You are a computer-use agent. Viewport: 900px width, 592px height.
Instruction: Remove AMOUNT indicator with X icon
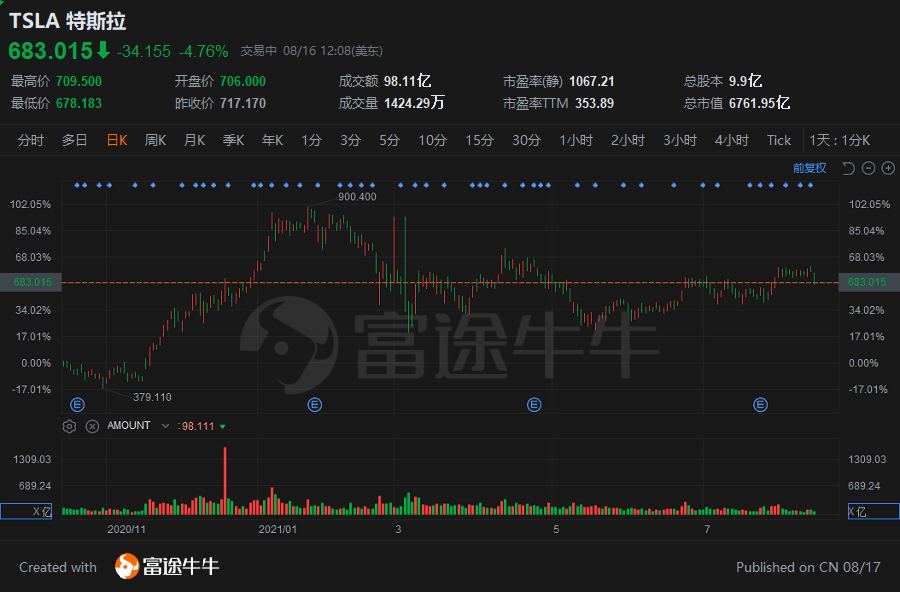pyautogui.click(x=92, y=426)
